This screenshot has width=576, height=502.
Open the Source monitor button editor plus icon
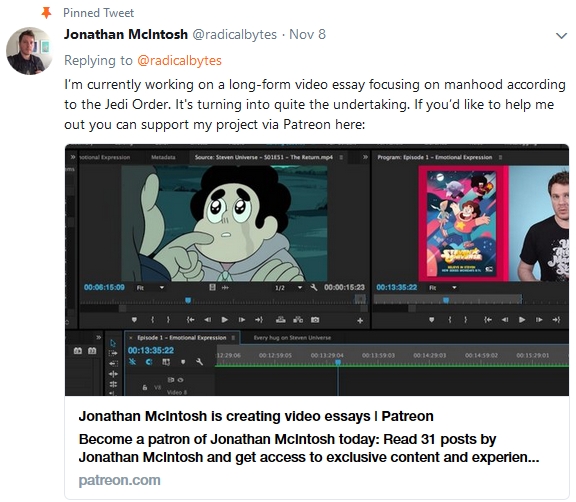click(x=360, y=321)
